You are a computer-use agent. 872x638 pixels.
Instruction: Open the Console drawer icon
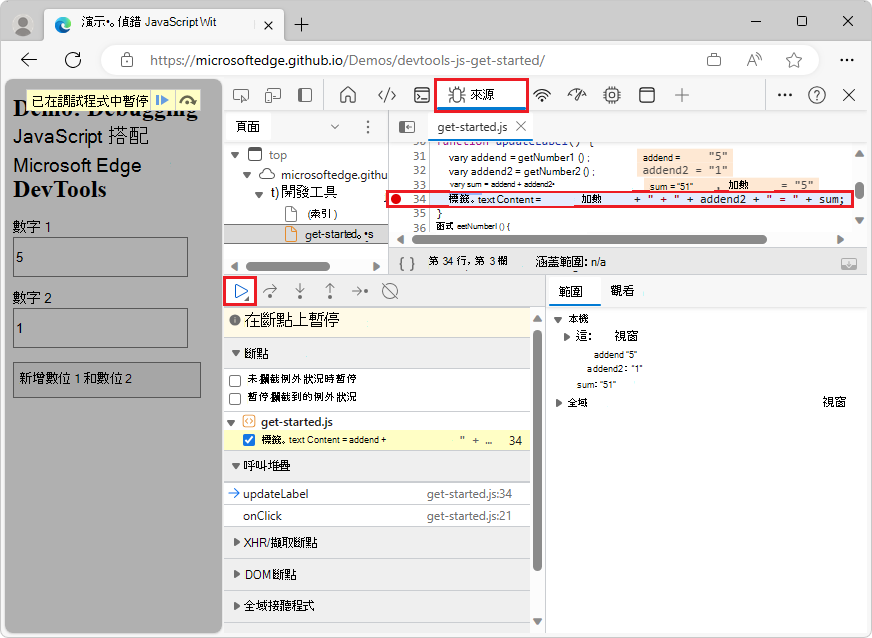[x=422, y=94]
